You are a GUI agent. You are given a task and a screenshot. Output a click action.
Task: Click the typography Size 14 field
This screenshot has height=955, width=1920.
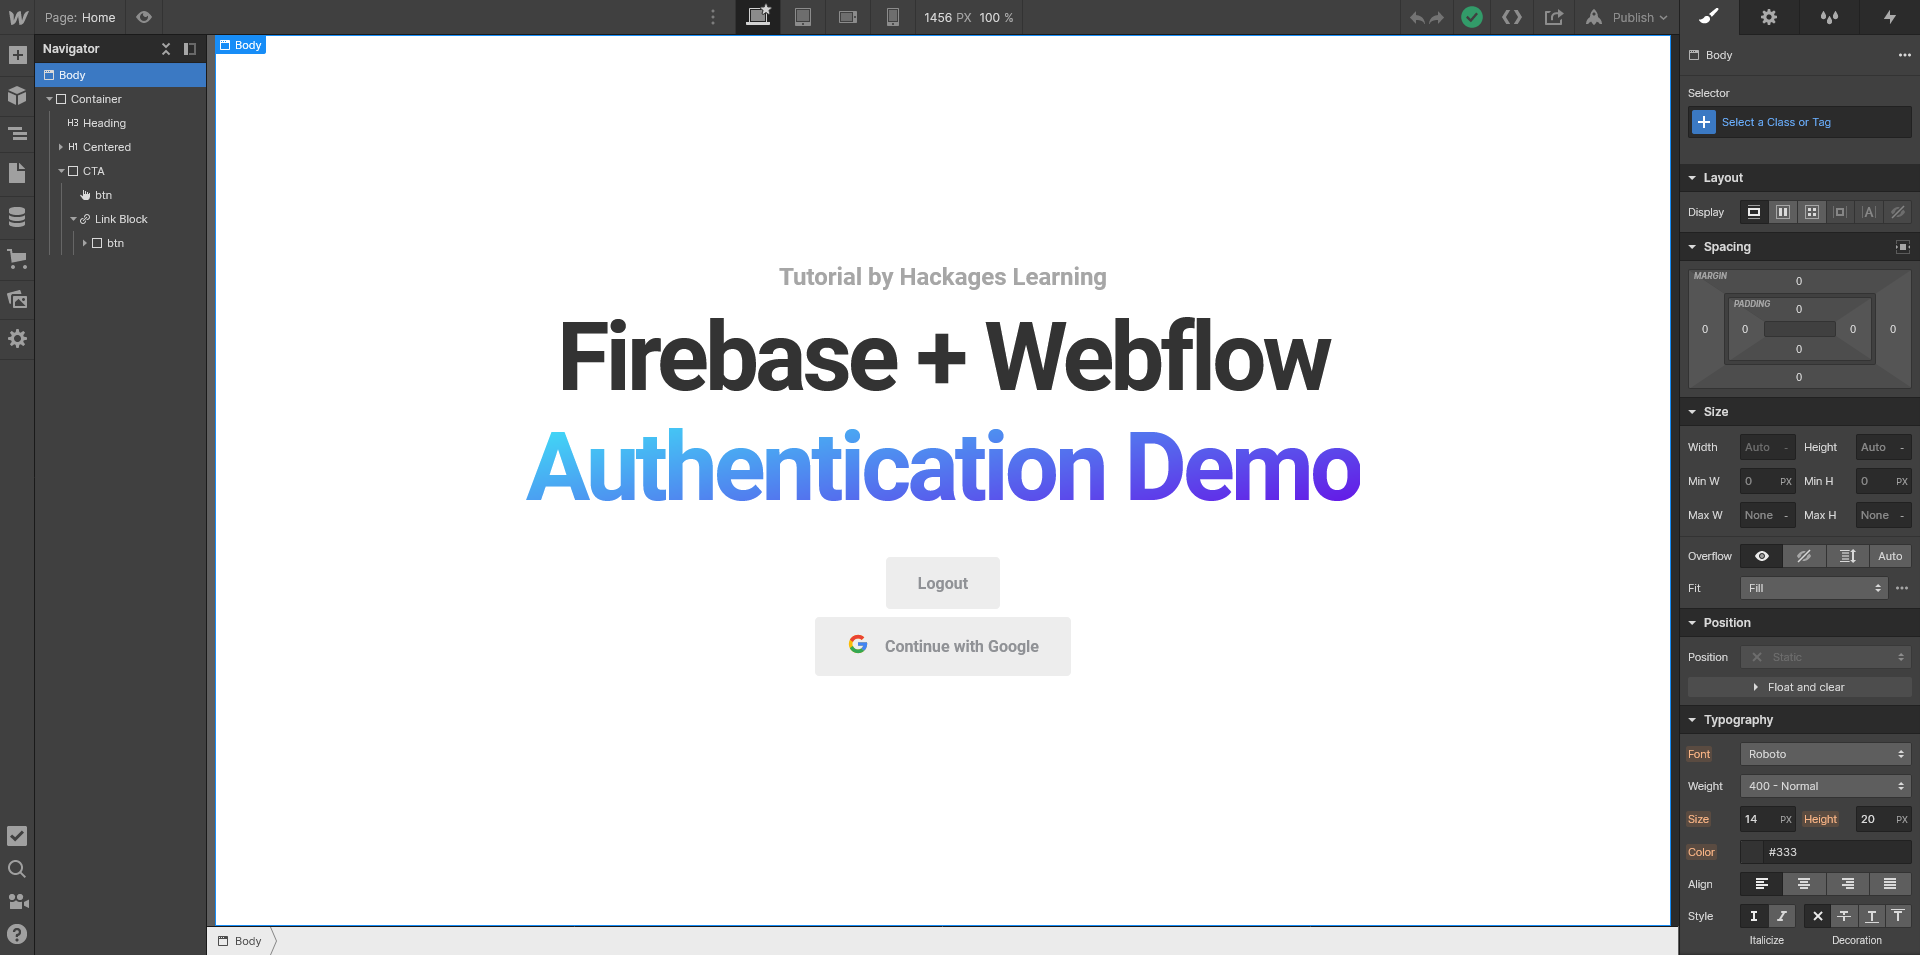point(1767,819)
